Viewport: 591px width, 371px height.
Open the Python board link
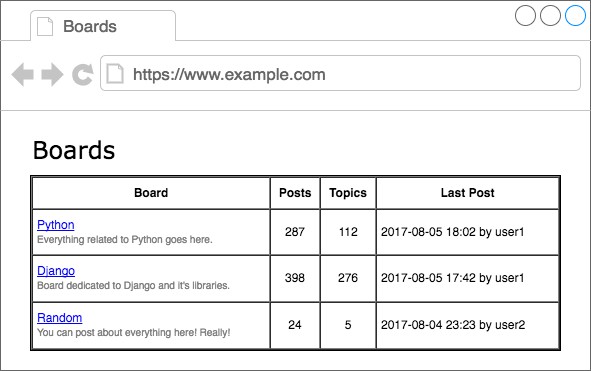(x=56, y=225)
